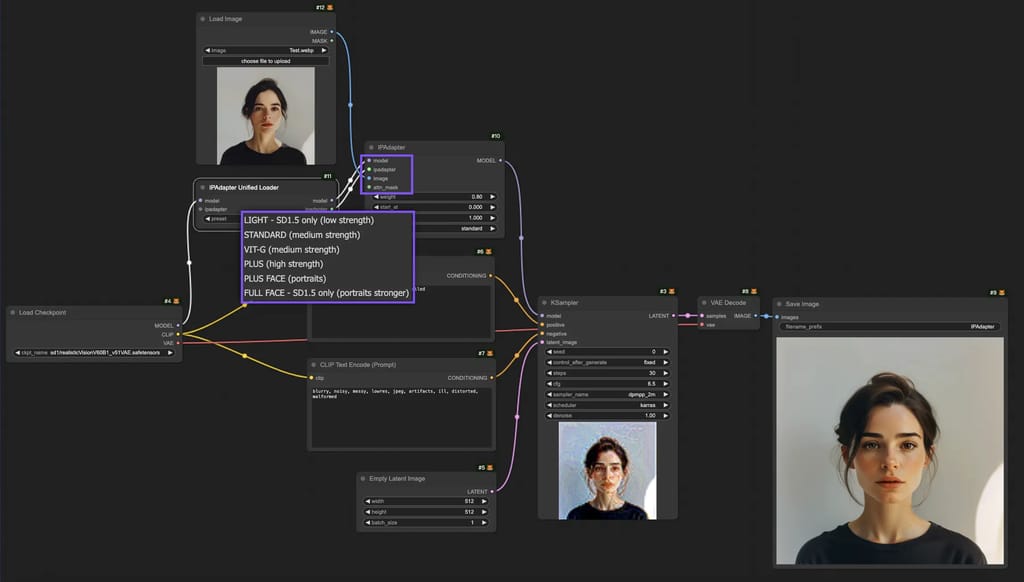This screenshot has height=582, width=1024.
Task: Open the sampler_name combo showing dpmpp_2m
Action: 607,395
